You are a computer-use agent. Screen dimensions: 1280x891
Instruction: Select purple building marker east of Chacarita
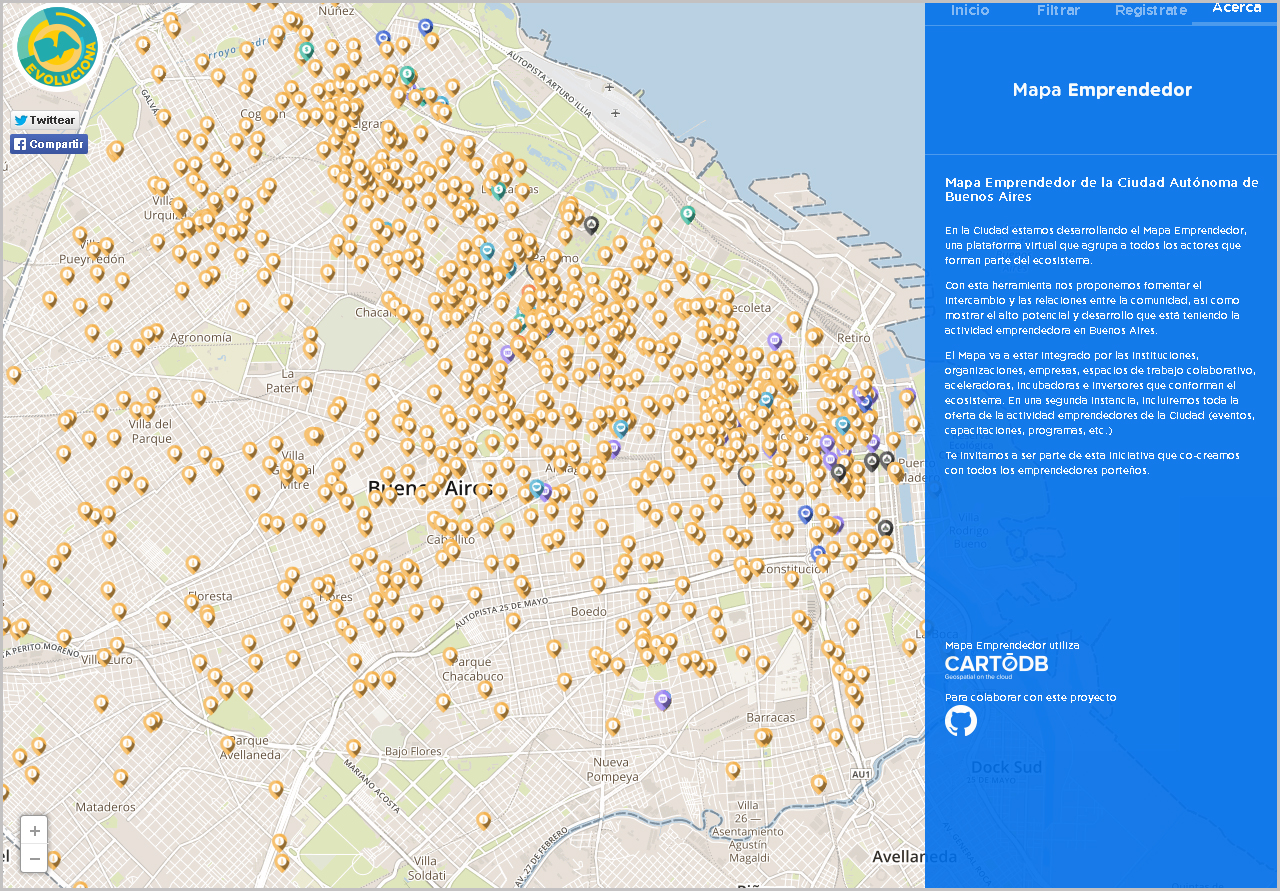coord(507,353)
